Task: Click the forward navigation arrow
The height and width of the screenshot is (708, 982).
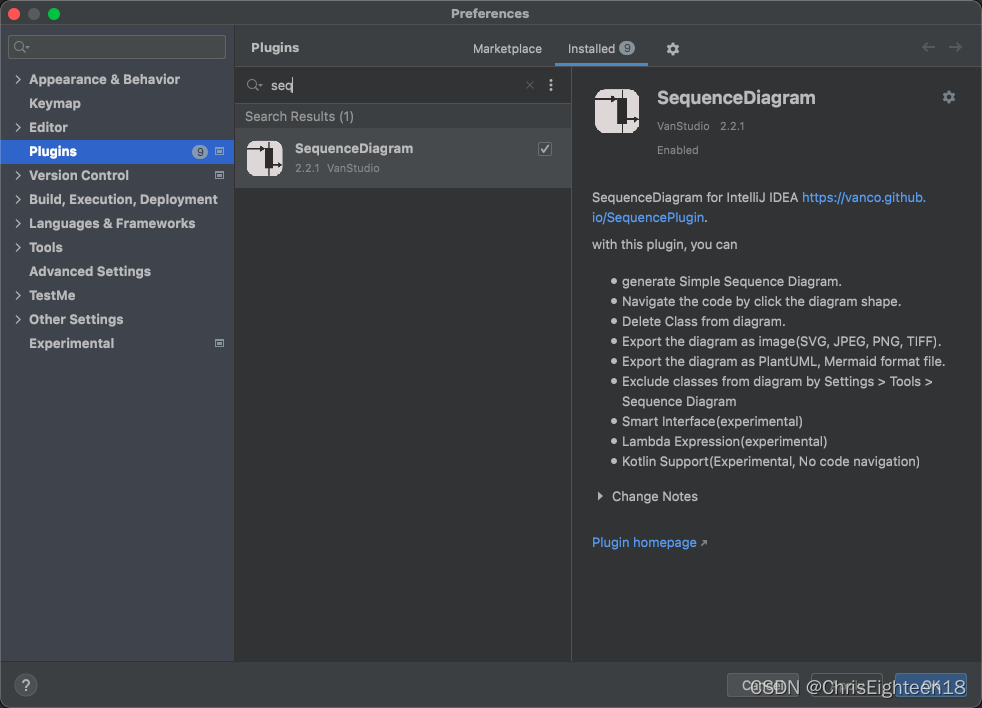Action: [x=955, y=46]
